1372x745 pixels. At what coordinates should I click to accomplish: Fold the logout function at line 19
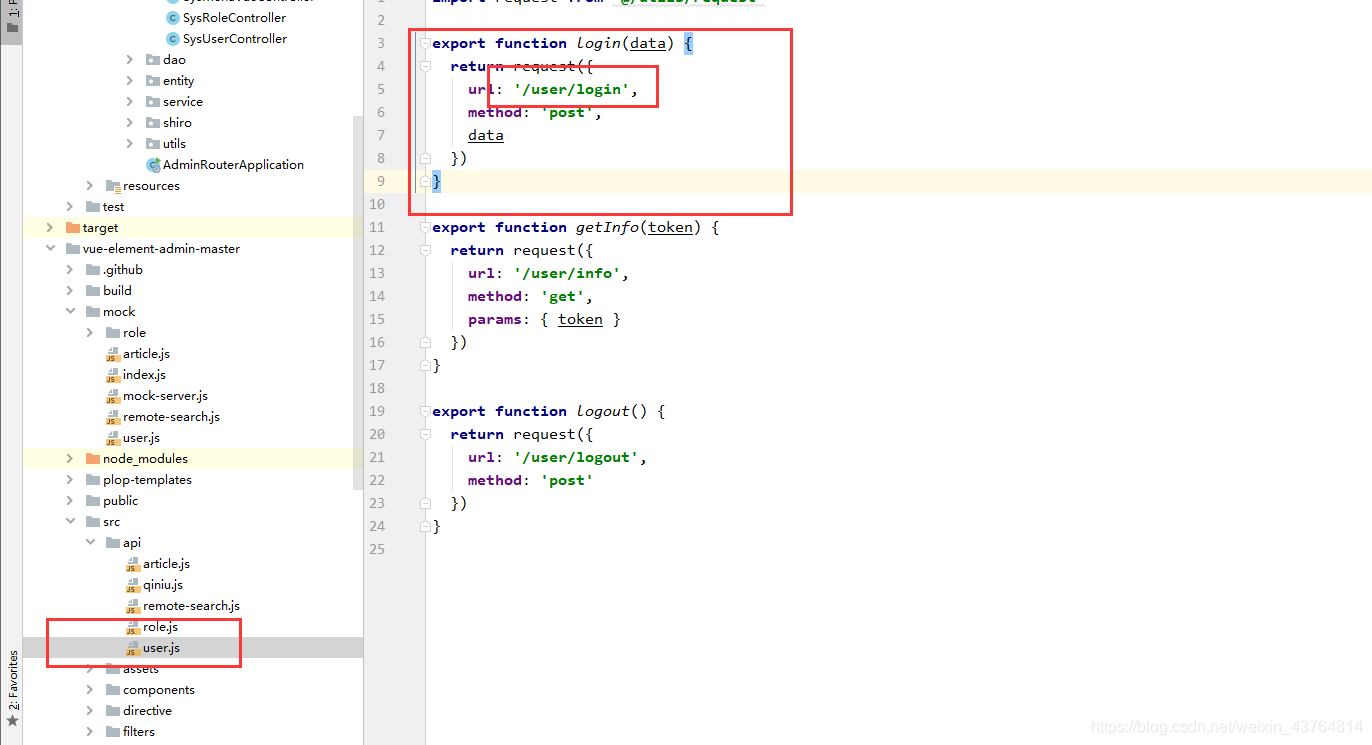pyautogui.click(x=425, y=411)
